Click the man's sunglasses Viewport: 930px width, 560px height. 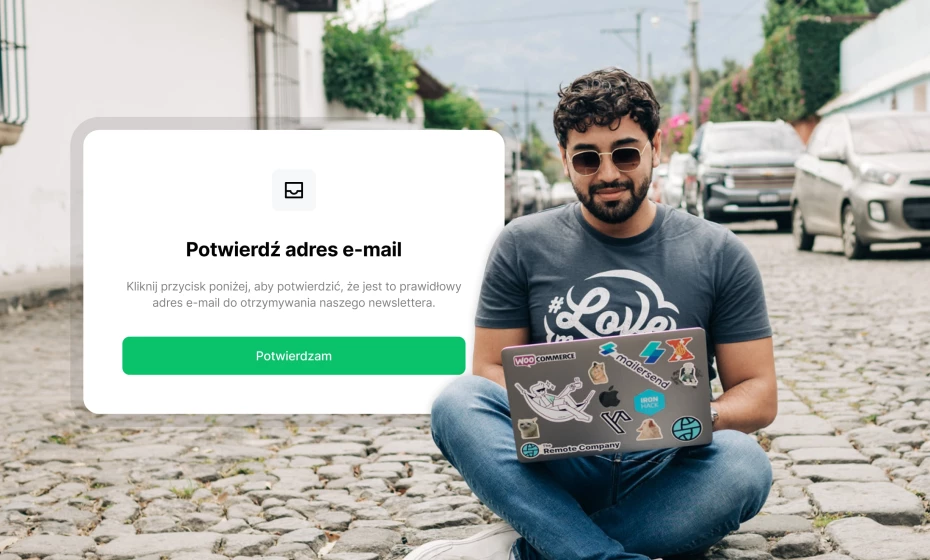pyautogui.click(x=607, y=158)
